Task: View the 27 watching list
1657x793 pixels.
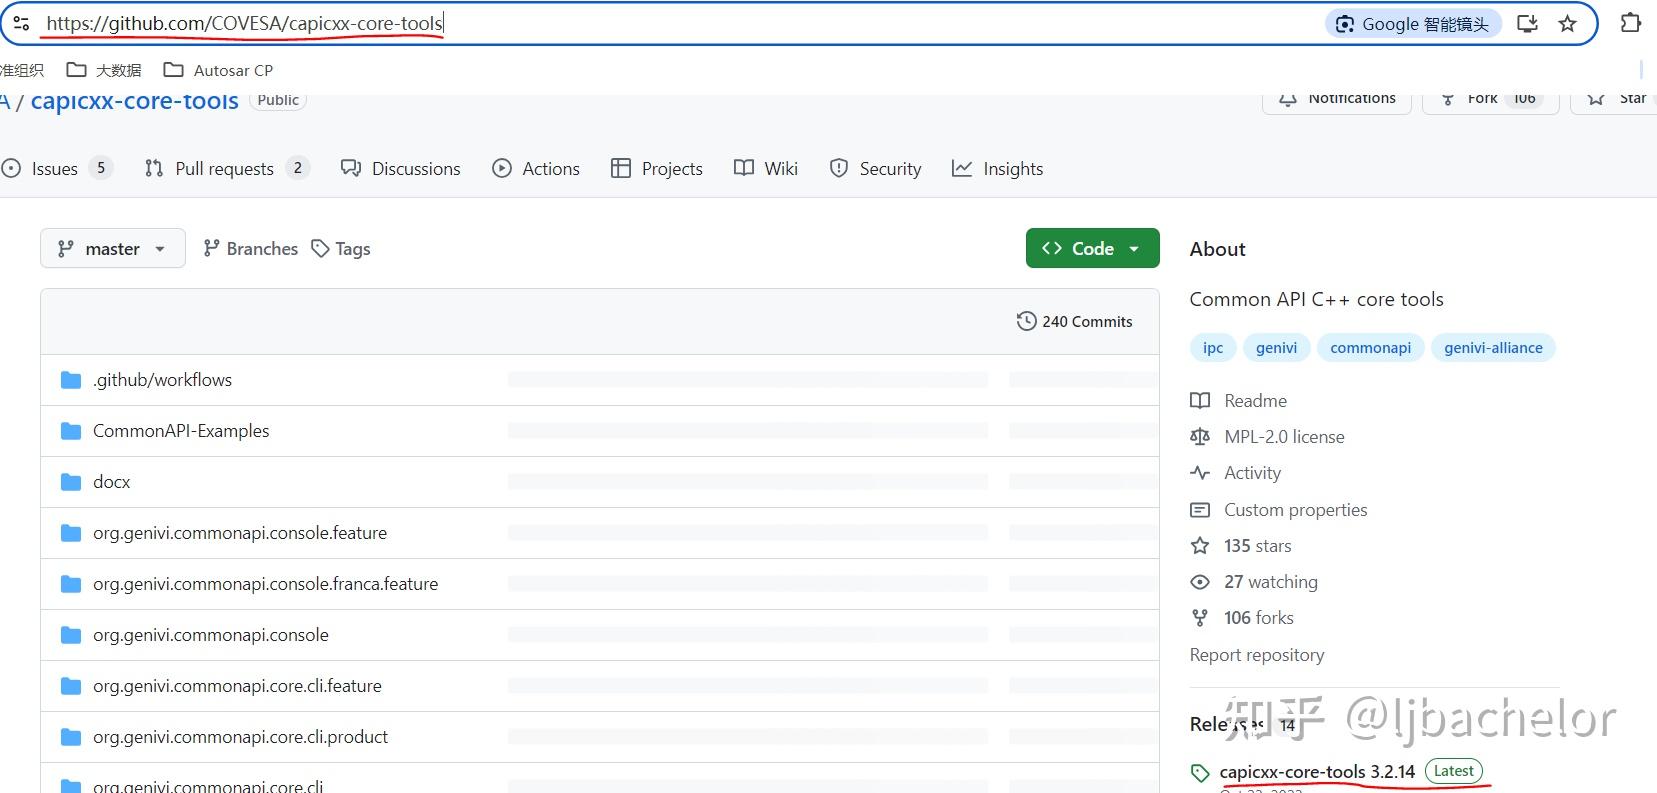Action: [x=1270, y=582]
